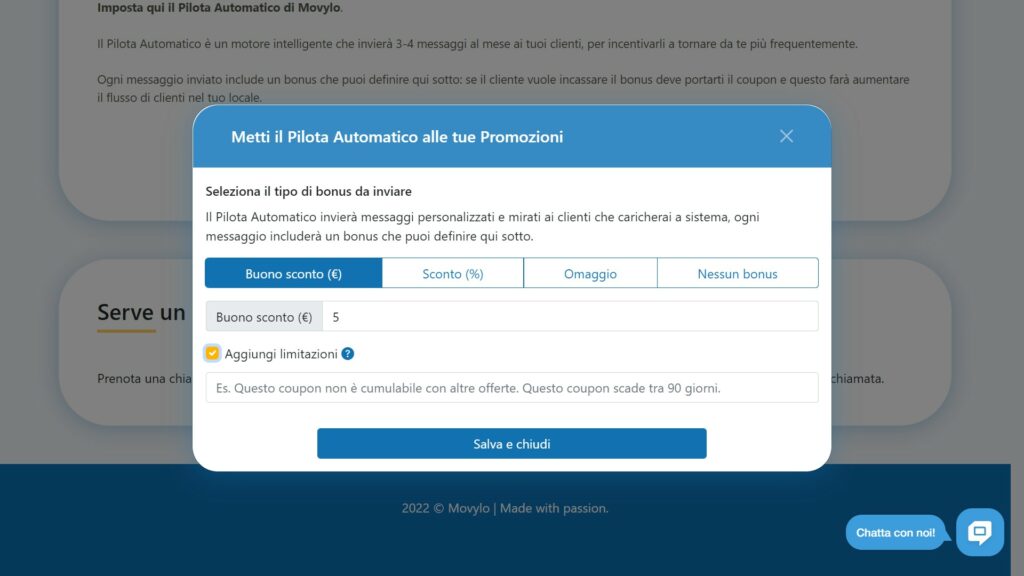Click the 'Aggiungi limitazioni' label text
Screen dimensions: 1024x576
(x=281, y=354)
